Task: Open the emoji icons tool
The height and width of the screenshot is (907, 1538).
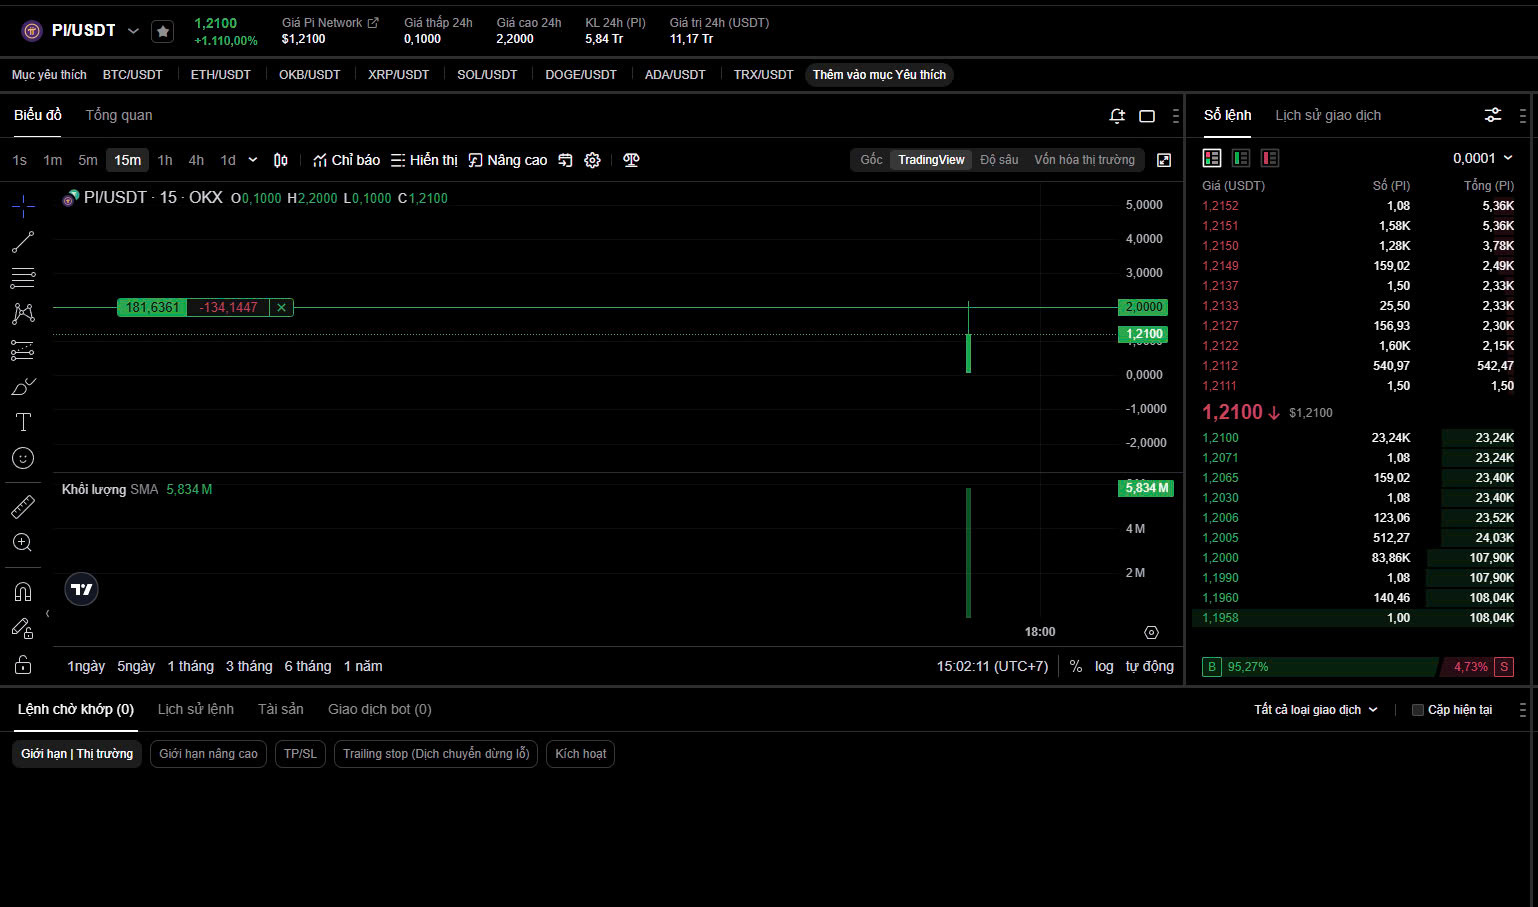Action: pos(23,458)
